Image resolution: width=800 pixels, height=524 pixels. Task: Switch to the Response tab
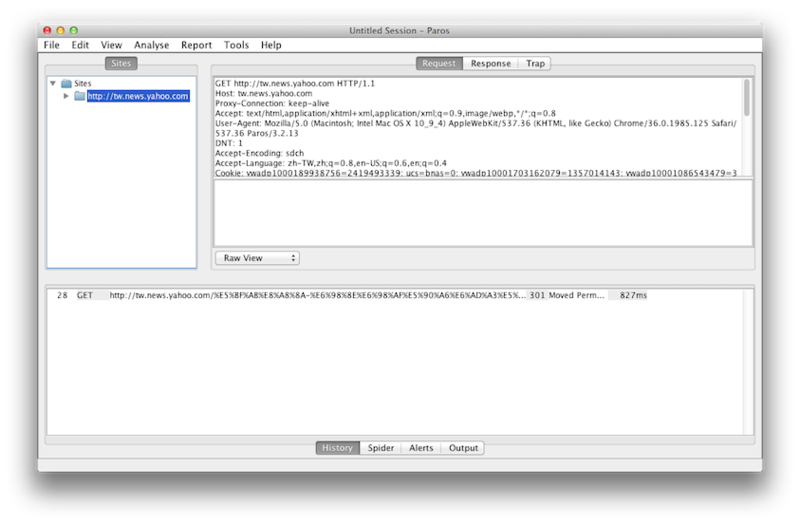click(491, 63)
